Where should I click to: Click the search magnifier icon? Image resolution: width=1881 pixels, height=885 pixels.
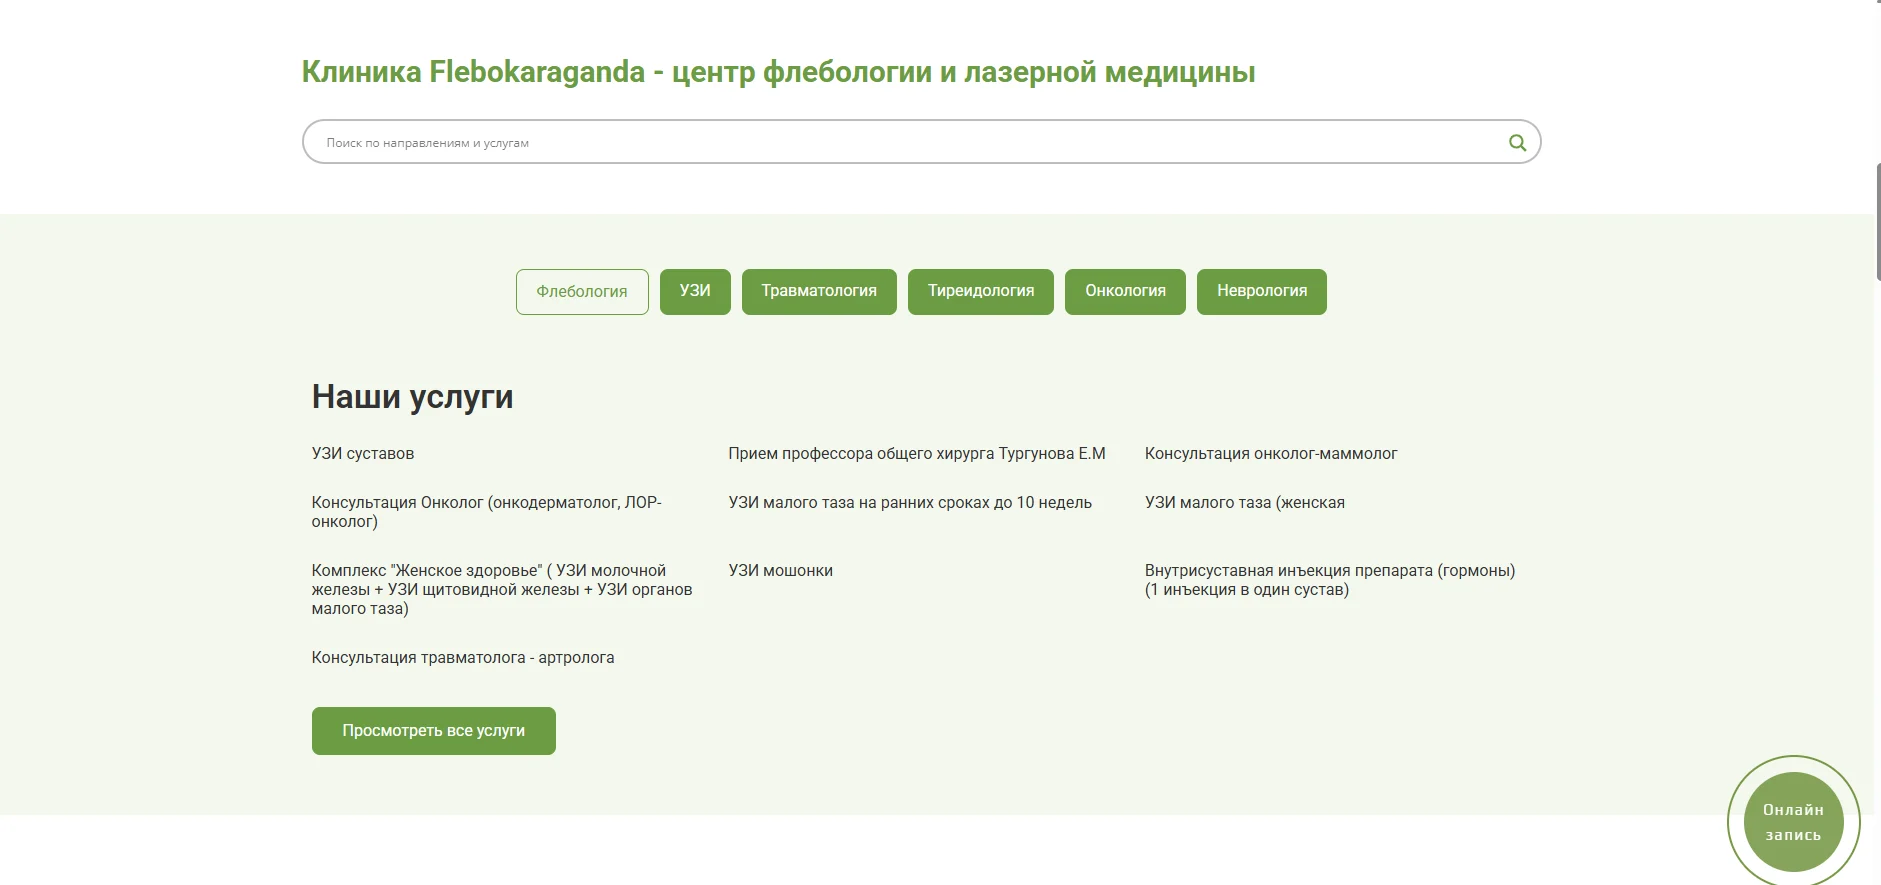[x=1517, y=142]
